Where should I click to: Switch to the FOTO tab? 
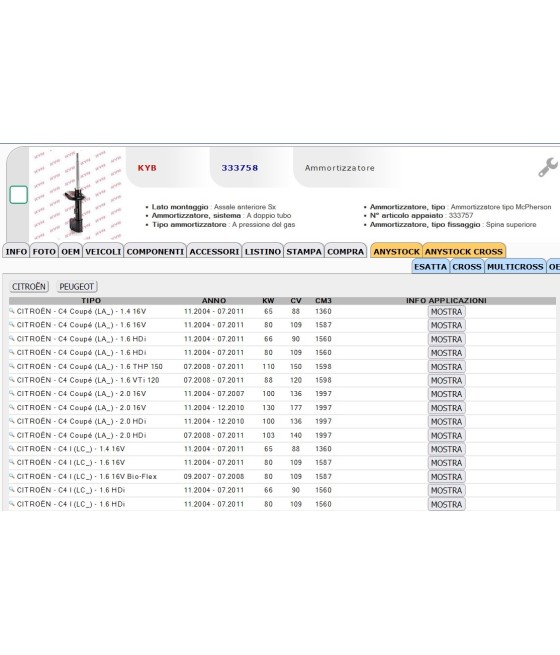click(x=44, y=251)
